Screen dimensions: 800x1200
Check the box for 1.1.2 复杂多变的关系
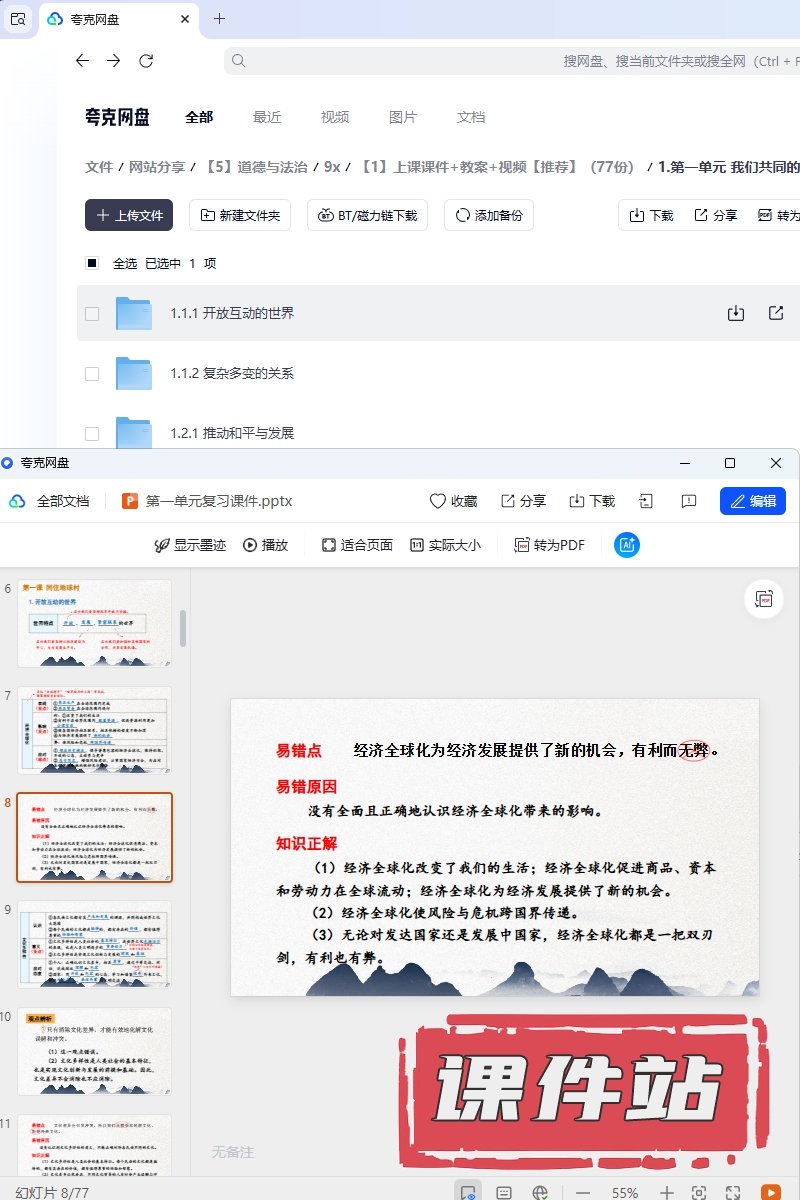tap(92, 373)
